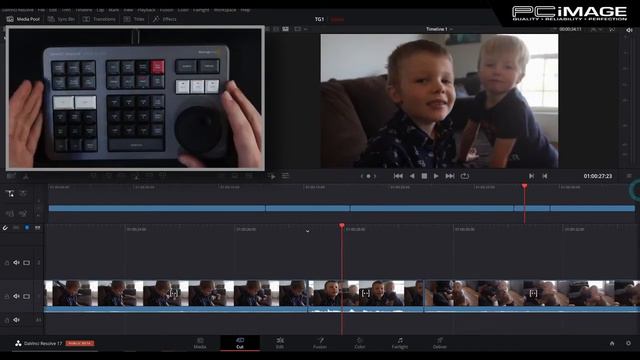Open the viewer options menu beside timecode

tap(629, 176)
